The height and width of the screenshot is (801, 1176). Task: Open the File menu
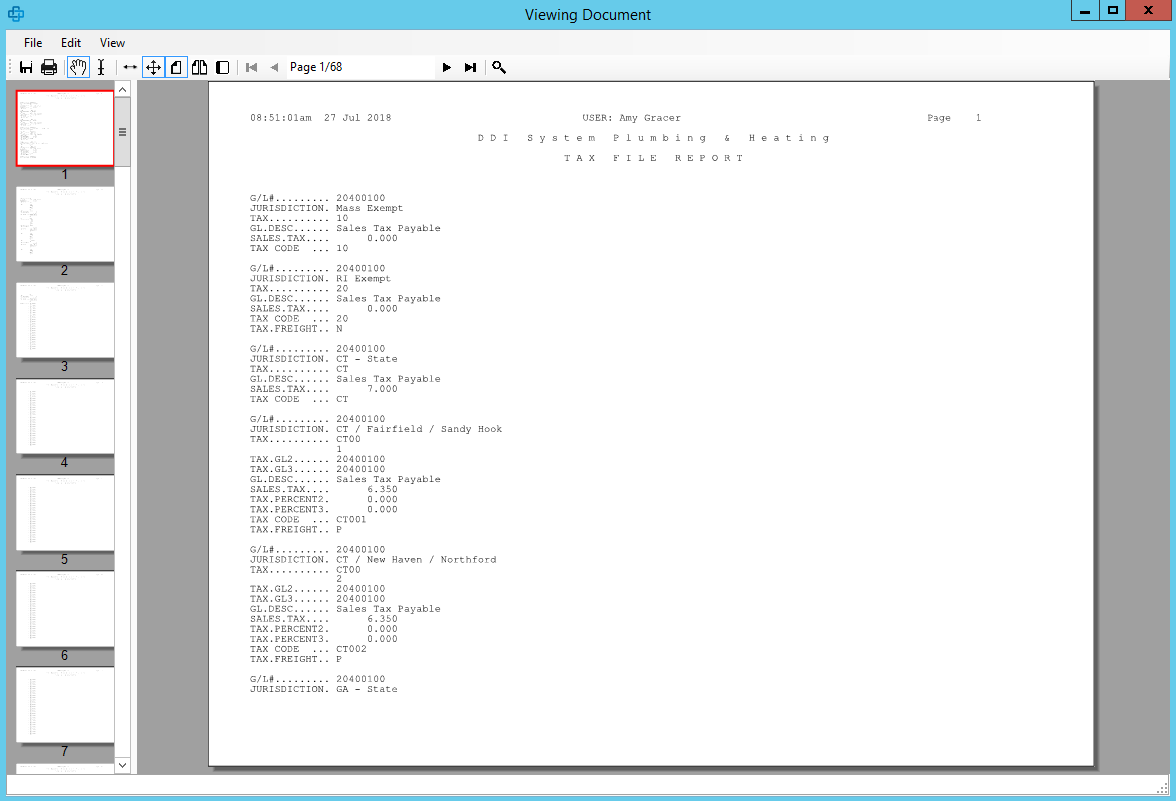[33, 43]
